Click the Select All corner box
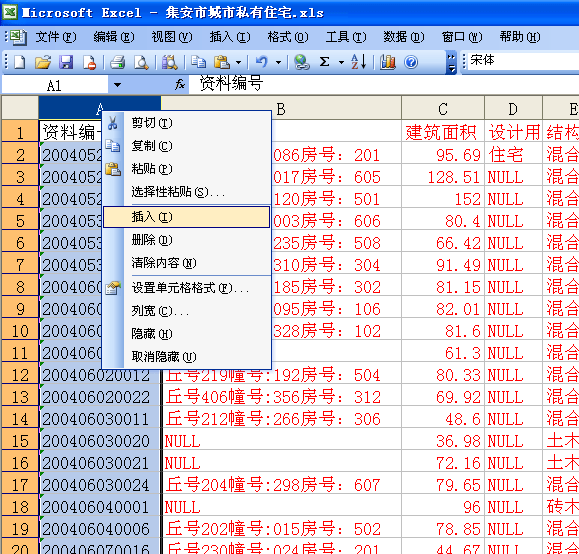 tap(20, 108)
